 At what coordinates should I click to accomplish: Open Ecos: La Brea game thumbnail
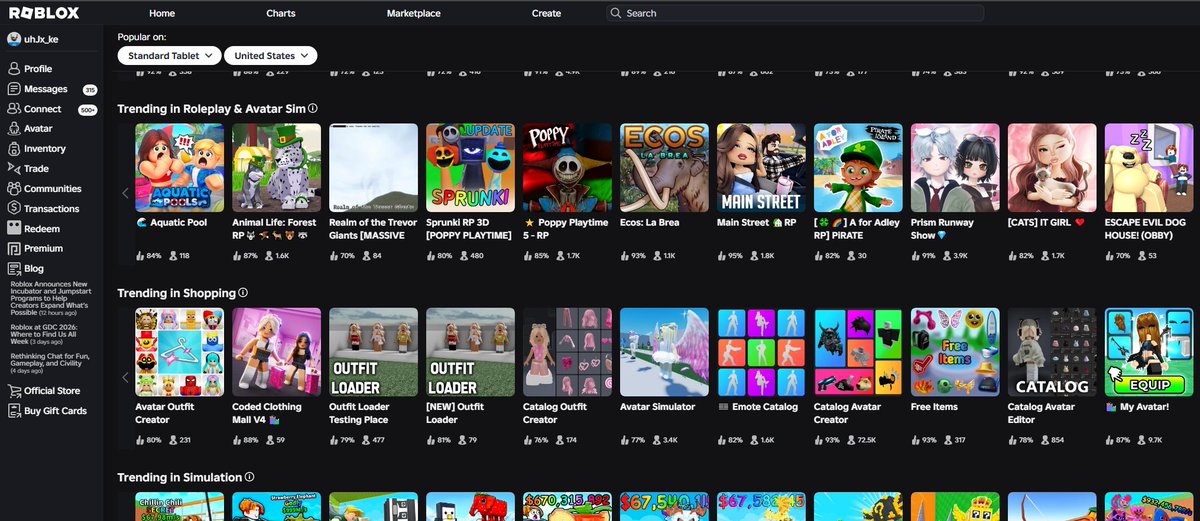coord(665,168)
